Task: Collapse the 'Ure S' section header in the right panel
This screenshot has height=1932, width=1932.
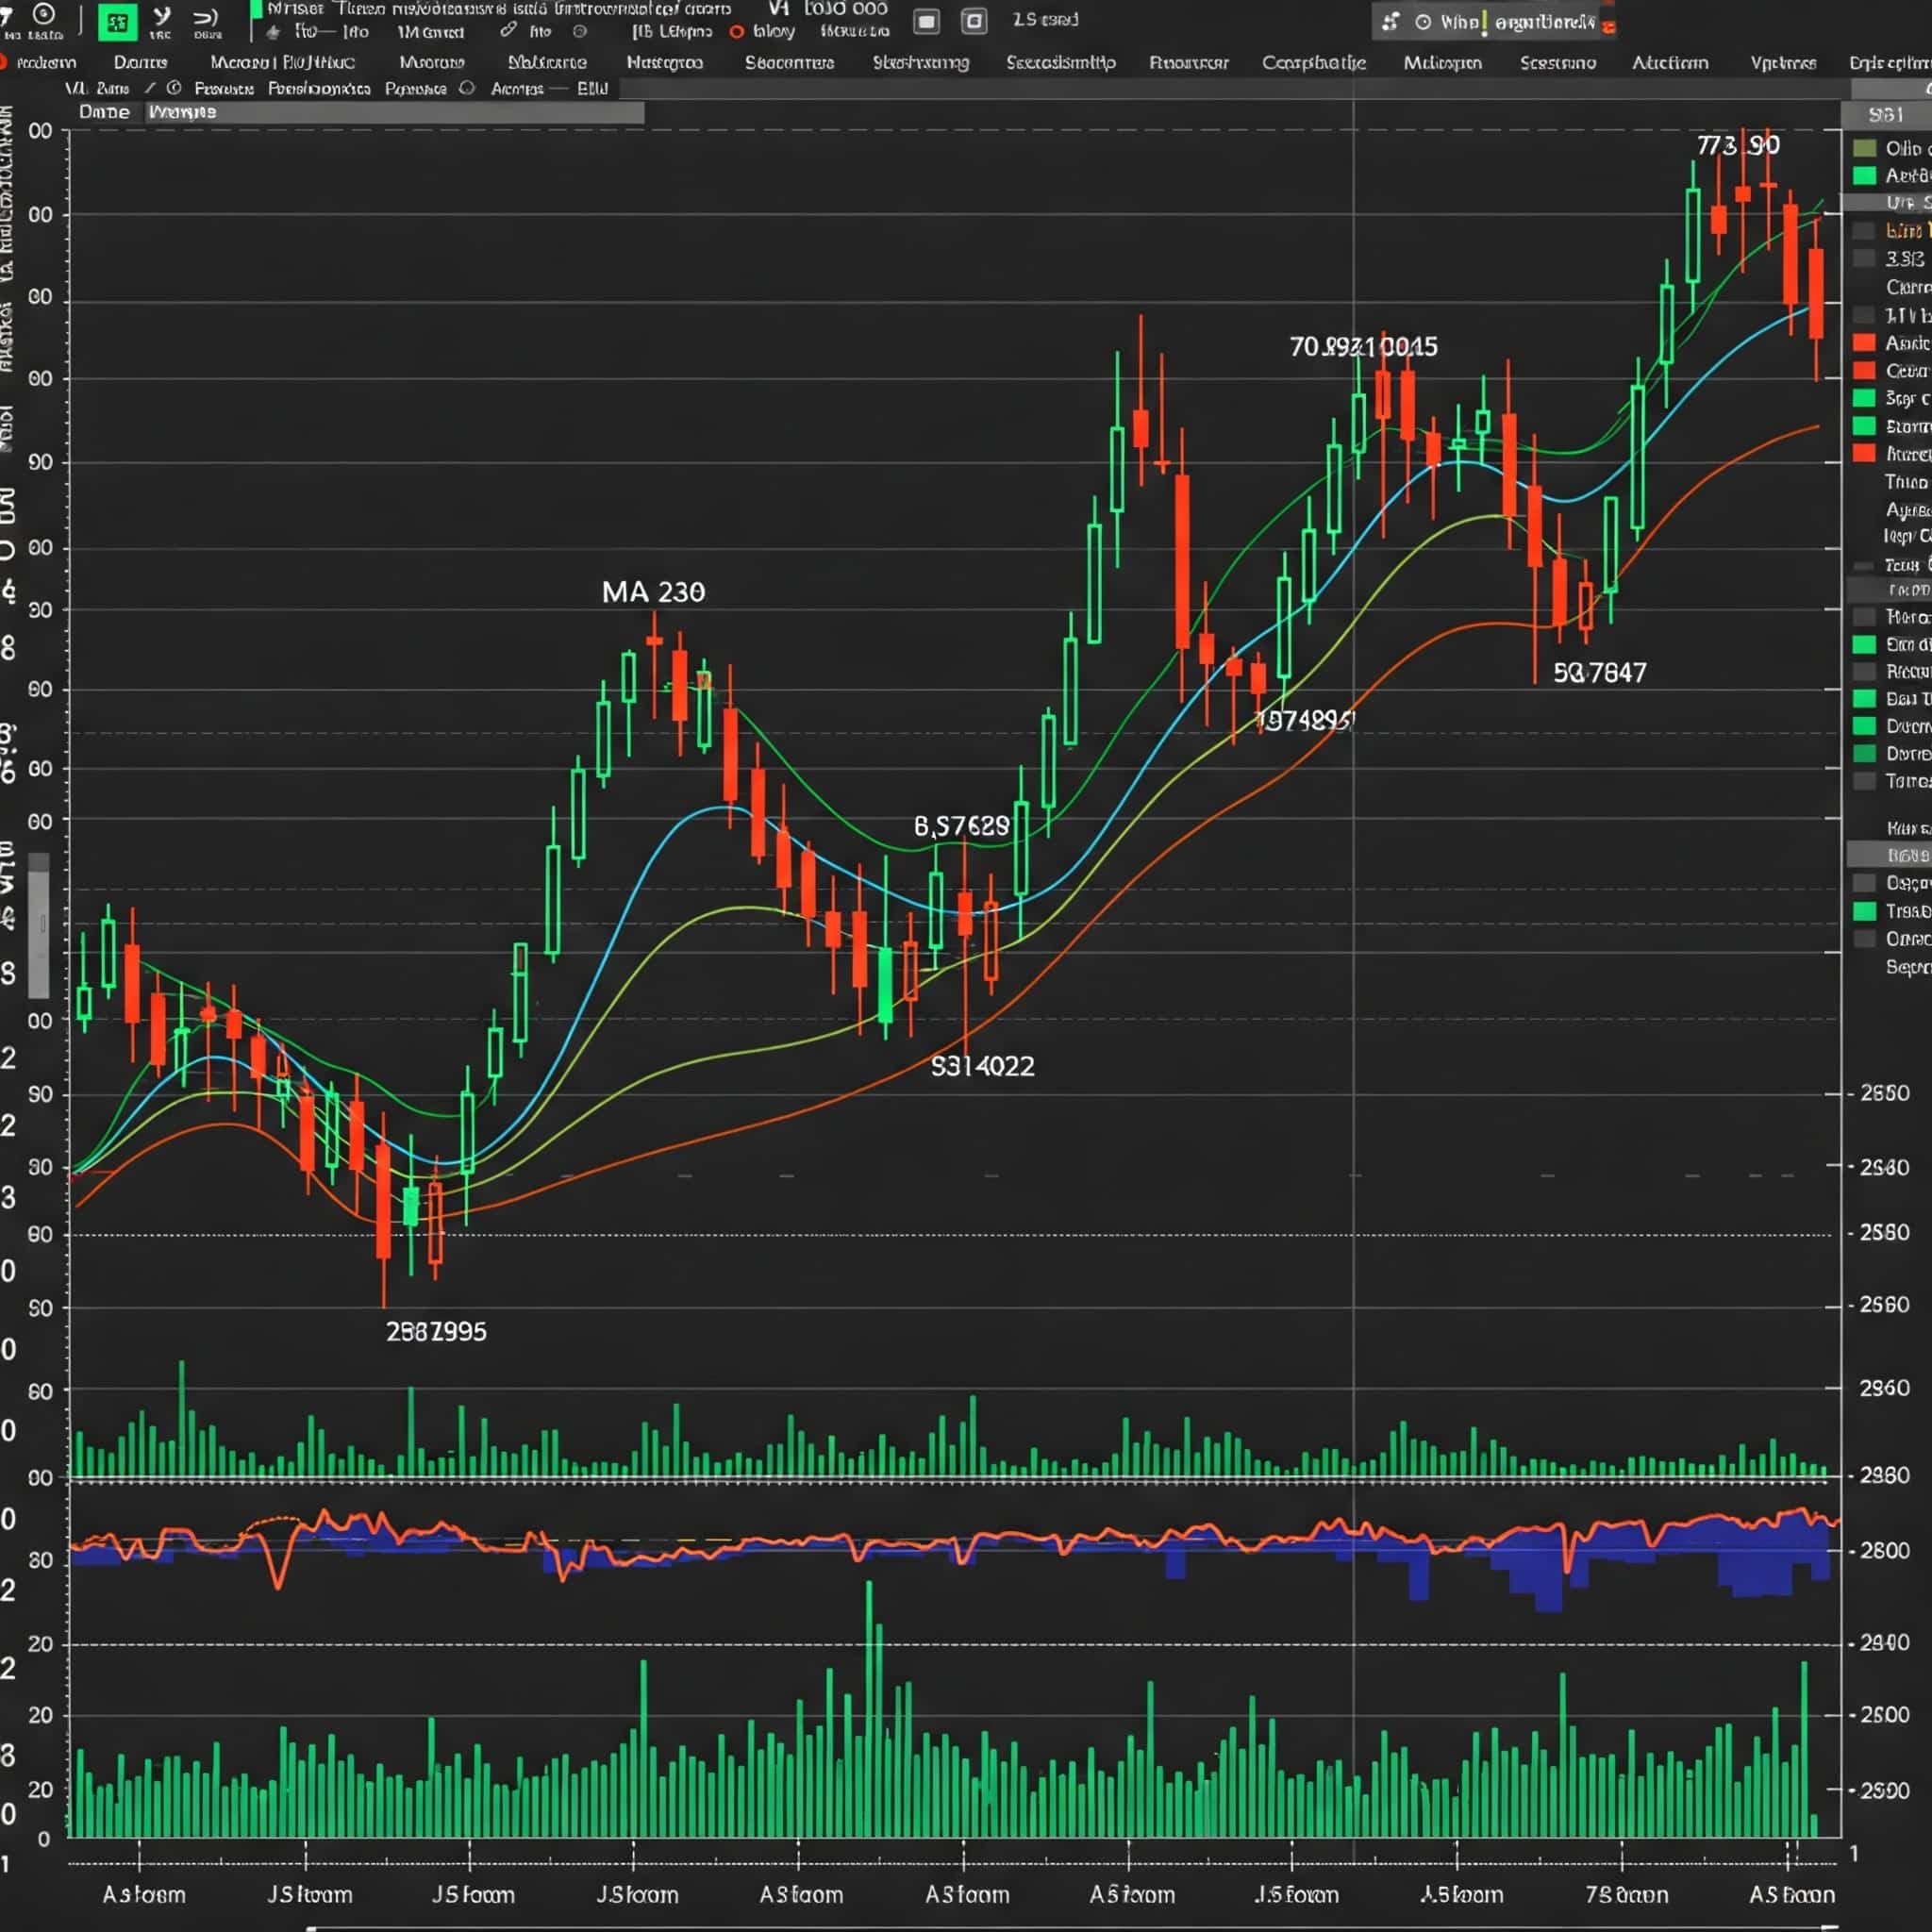Action: [x=1887, y=202]
